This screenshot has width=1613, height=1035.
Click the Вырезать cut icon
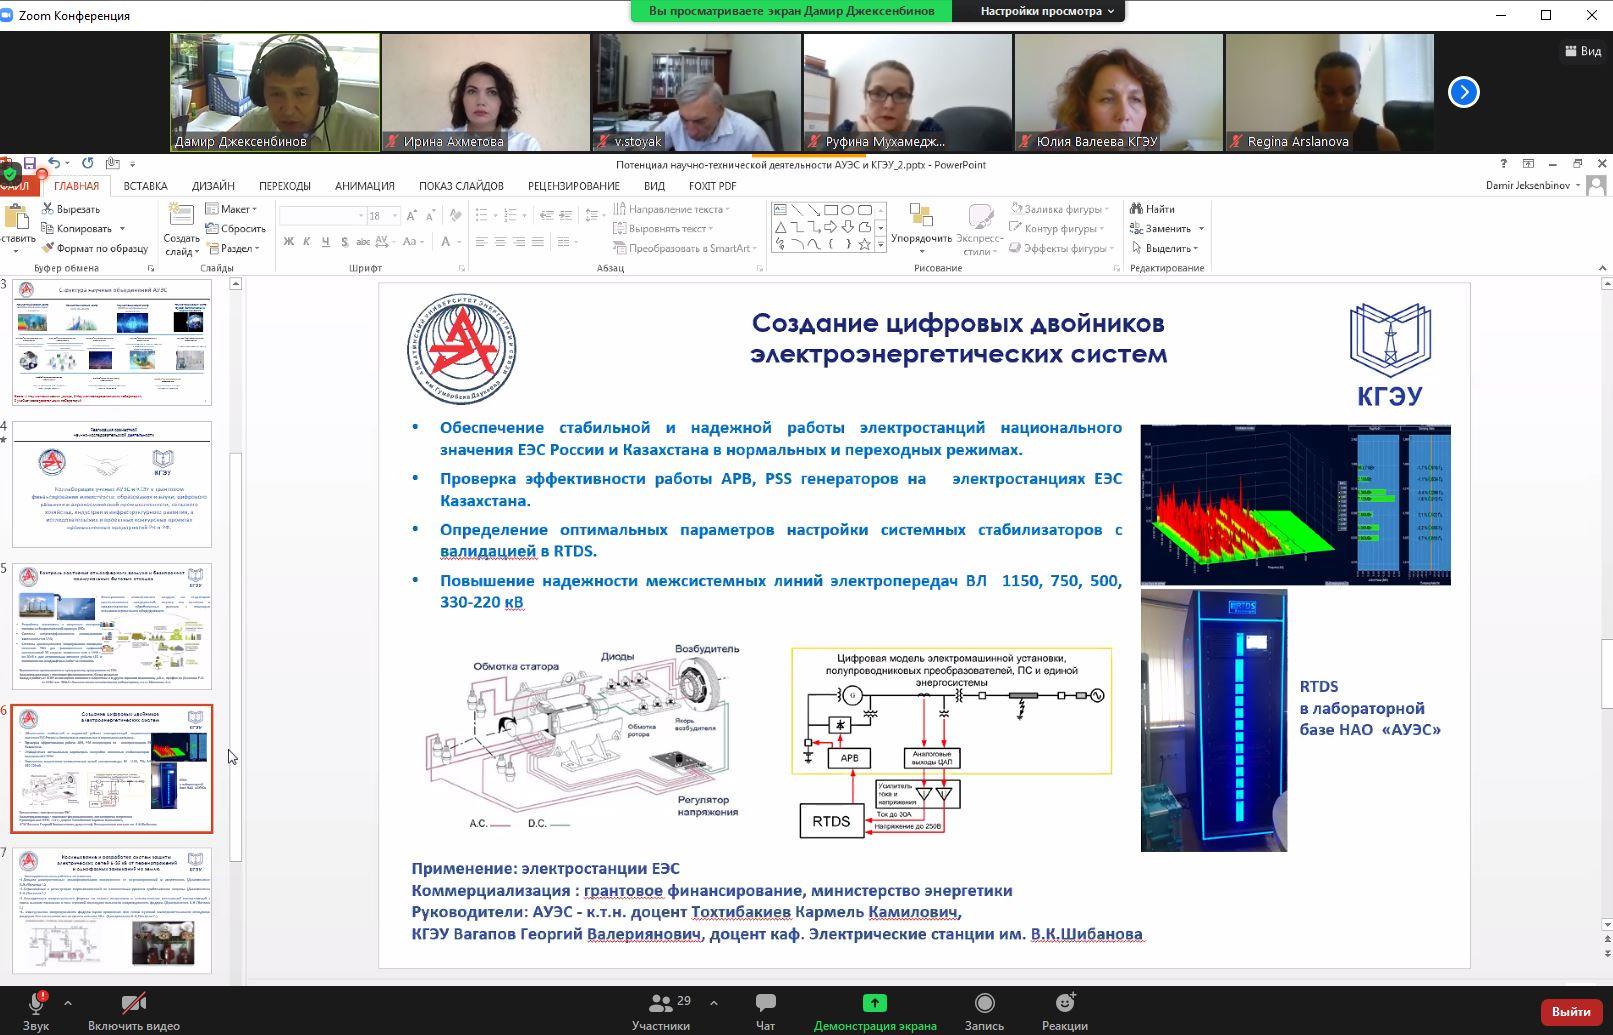pos(48,209)
